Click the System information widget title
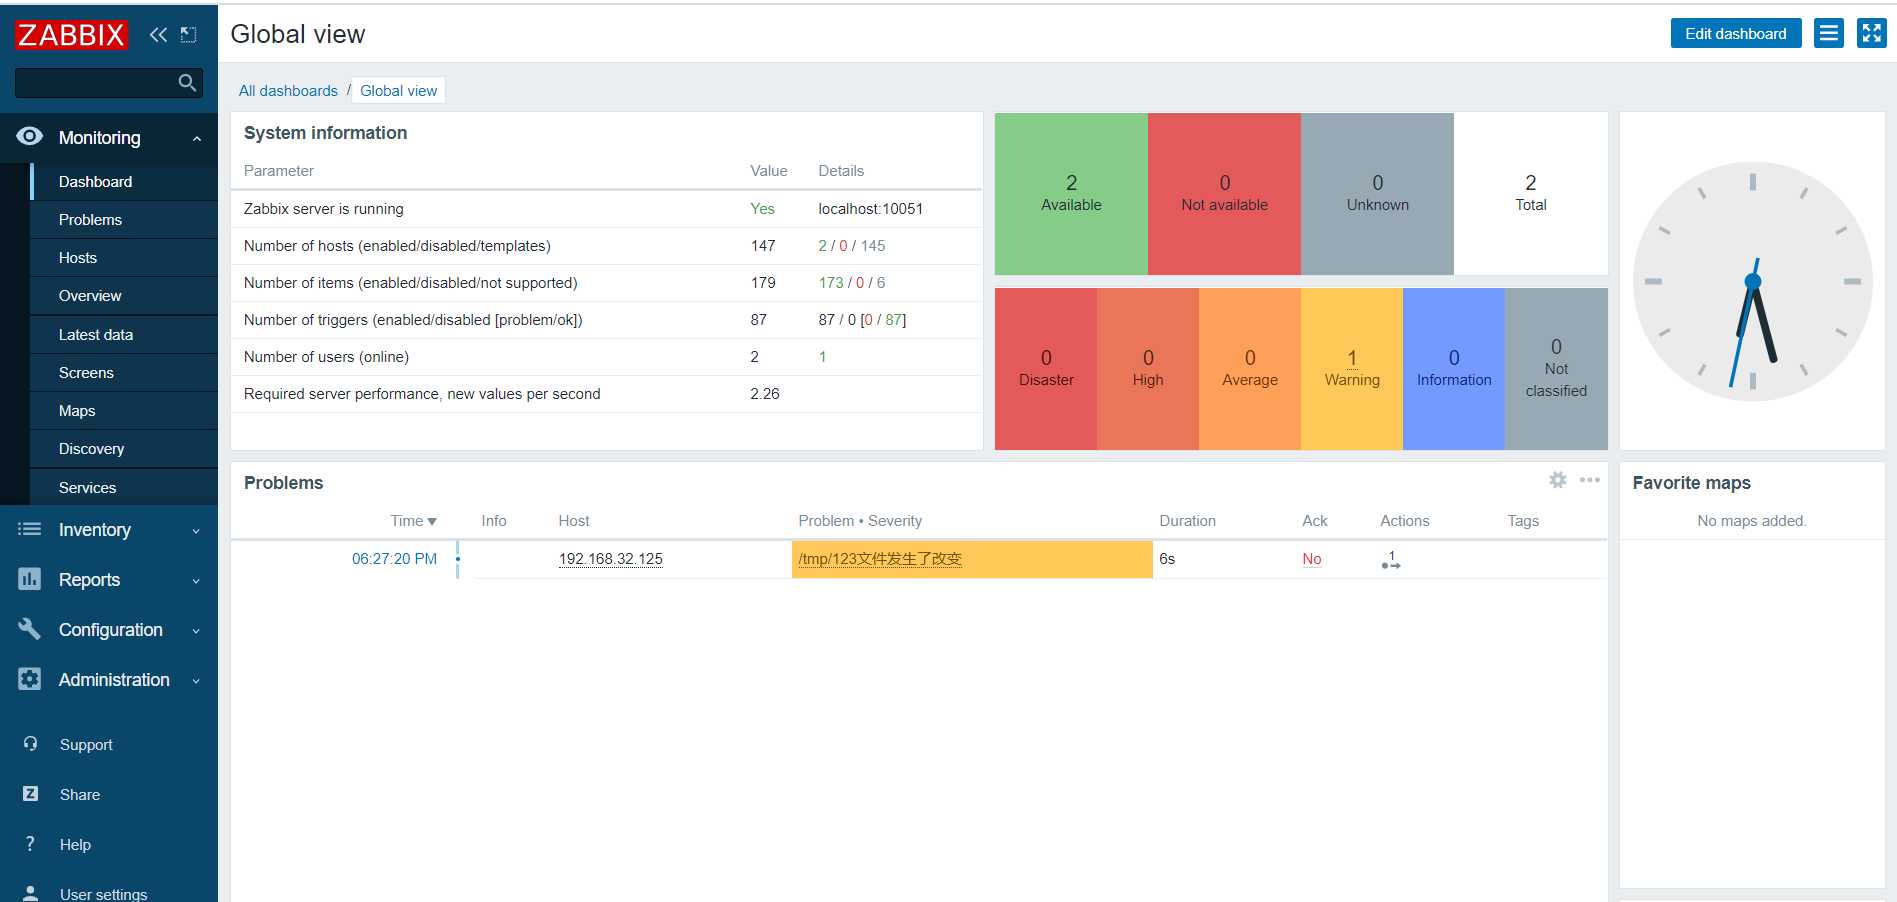Image resolution: width=1897 pixels, height=902 pixels. tap(325, 133)
